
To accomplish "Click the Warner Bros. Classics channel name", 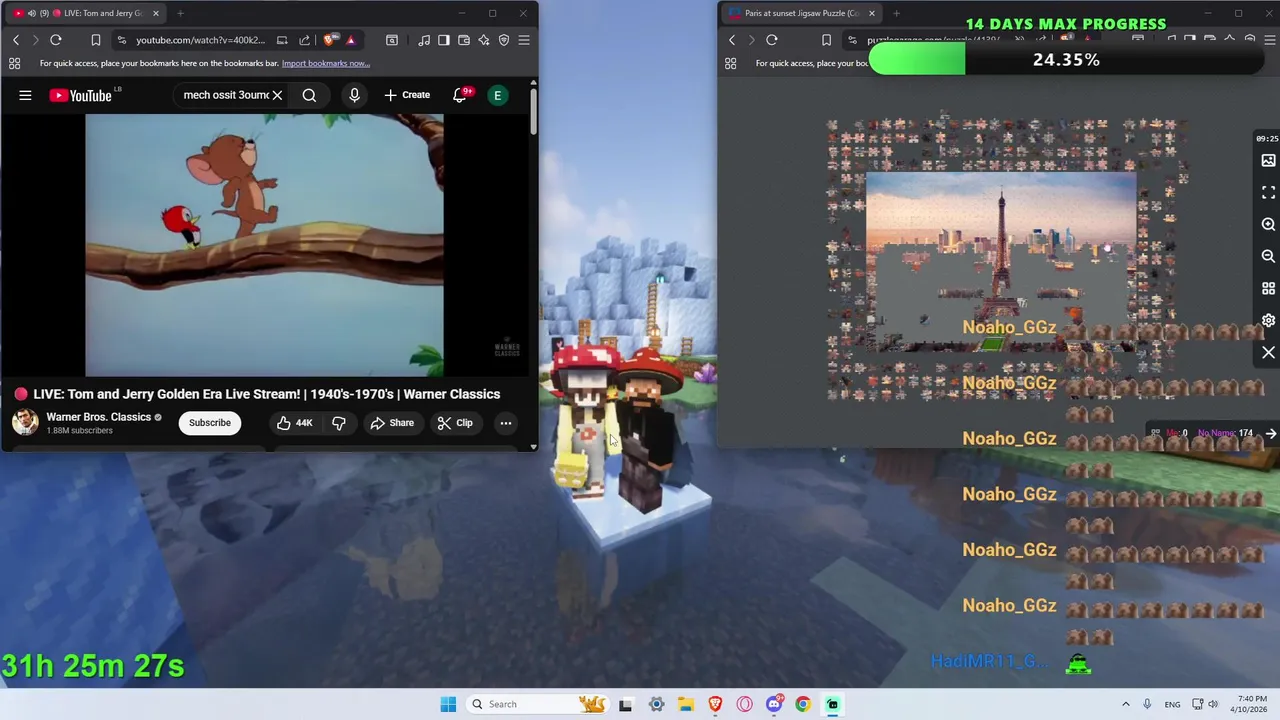I will pyautogui.click(x=99, y=417).
